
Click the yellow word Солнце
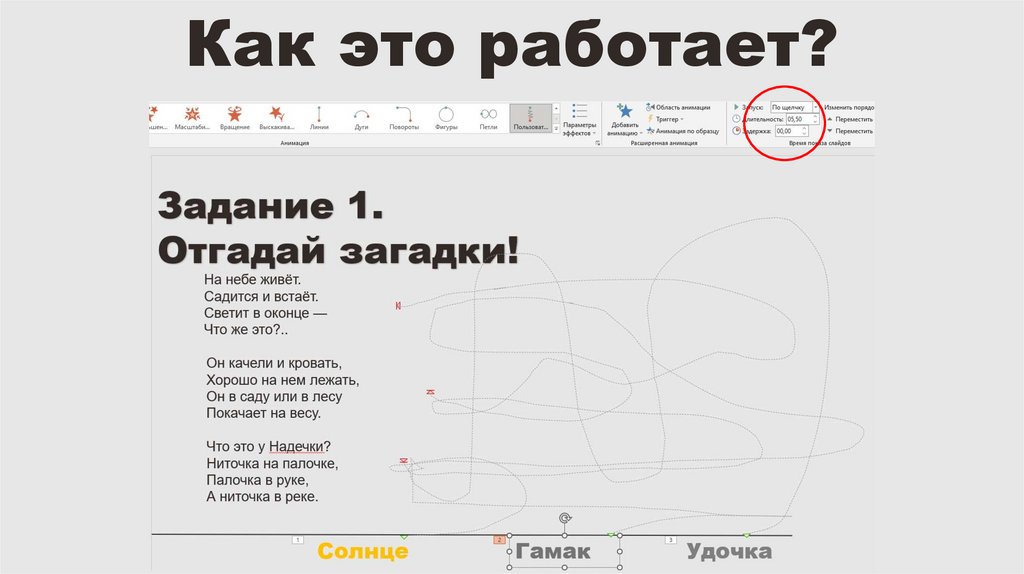pyautogui.click(x=363, y=551)
